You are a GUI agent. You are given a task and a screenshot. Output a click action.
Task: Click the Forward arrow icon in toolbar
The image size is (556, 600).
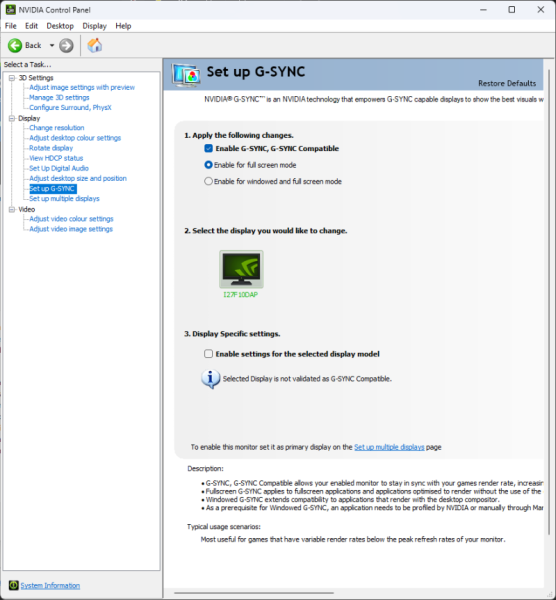pos(66,46)
